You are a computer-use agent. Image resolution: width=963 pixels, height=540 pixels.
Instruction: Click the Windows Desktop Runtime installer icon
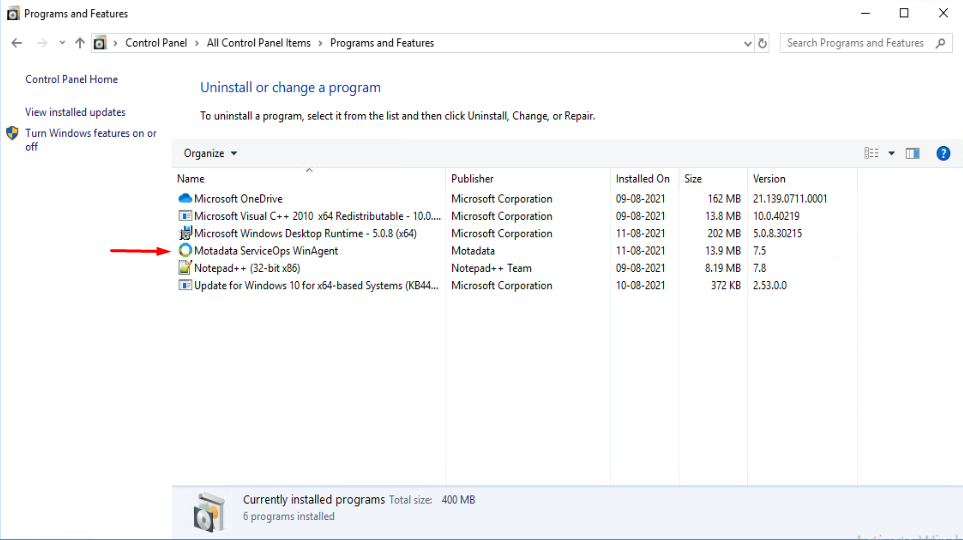click(185, 233)
